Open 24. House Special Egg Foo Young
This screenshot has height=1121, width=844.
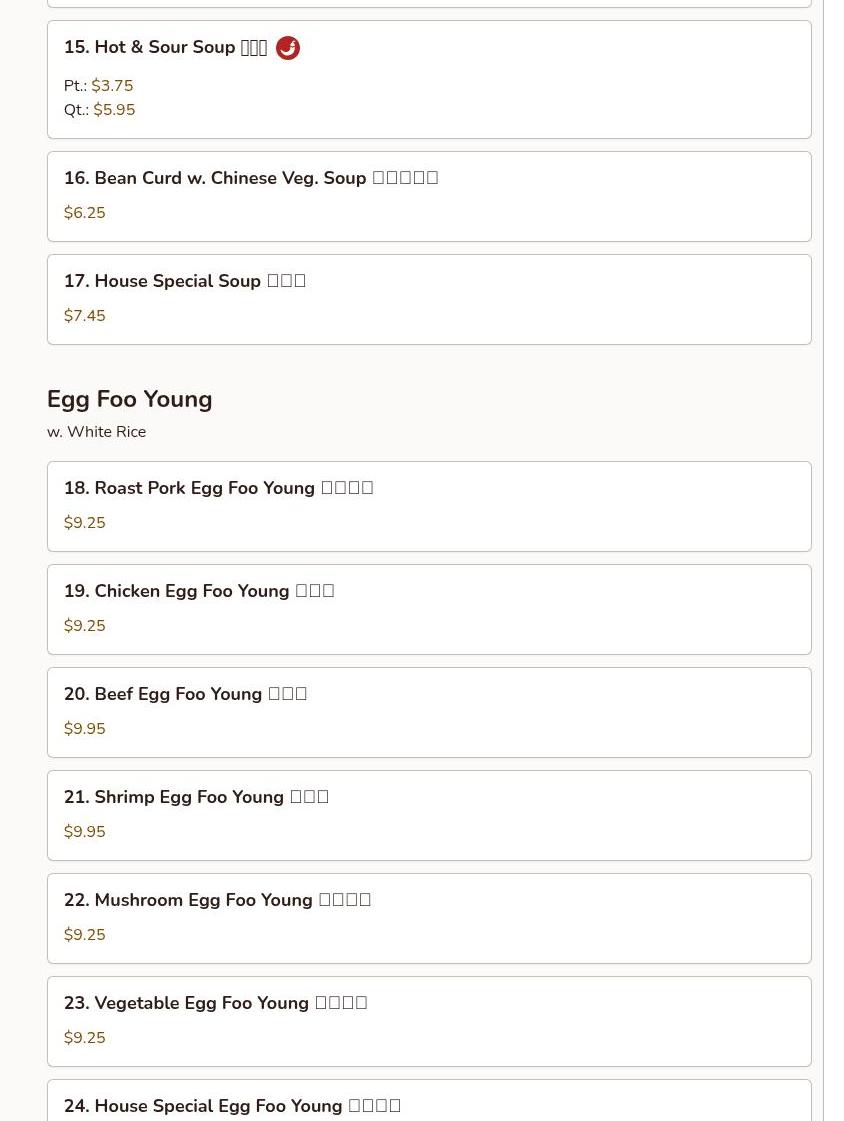click(429, 1100)
